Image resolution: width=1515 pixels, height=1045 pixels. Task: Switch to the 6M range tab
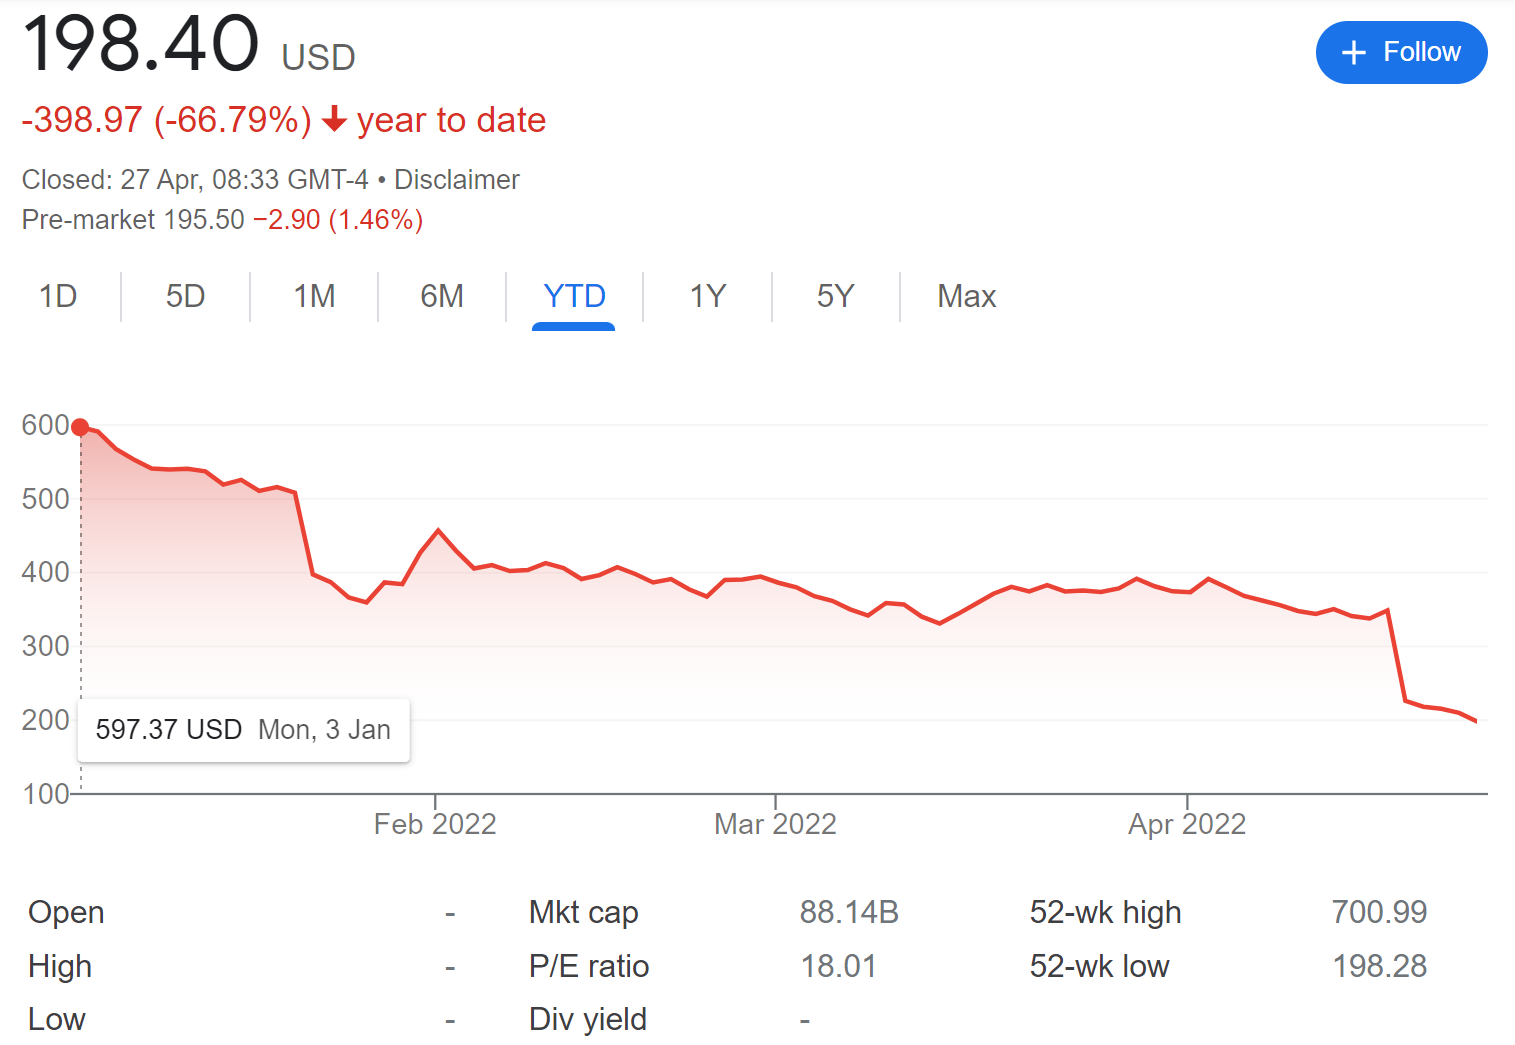[x=442, y=296]
